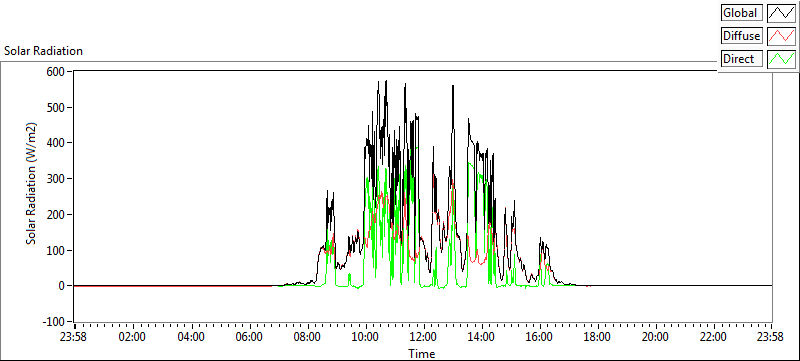Click the 22:00 time axis marker

713,337
